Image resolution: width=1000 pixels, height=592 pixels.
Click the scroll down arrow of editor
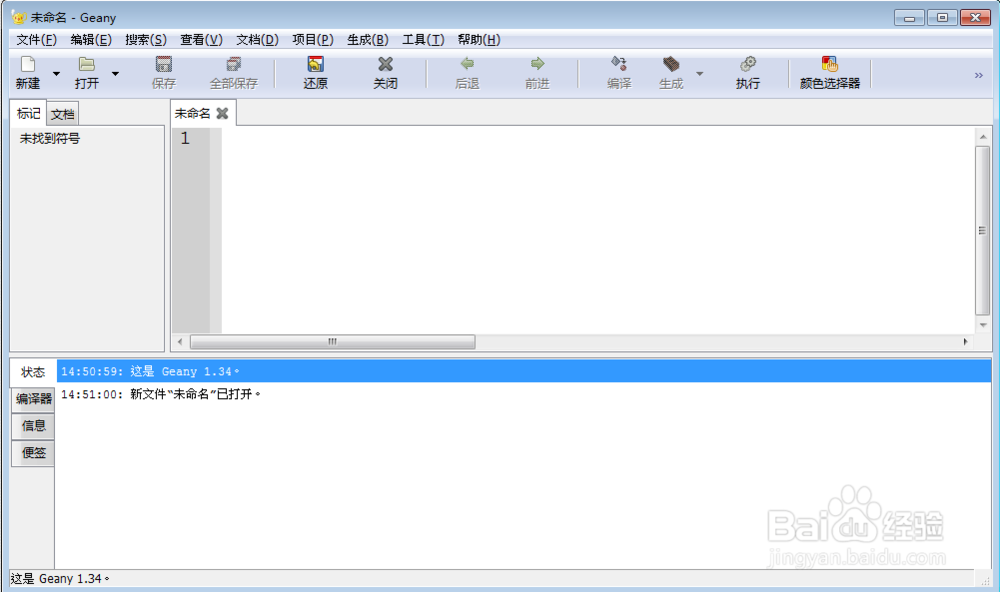pyautogui.click(x=982, y=325)
